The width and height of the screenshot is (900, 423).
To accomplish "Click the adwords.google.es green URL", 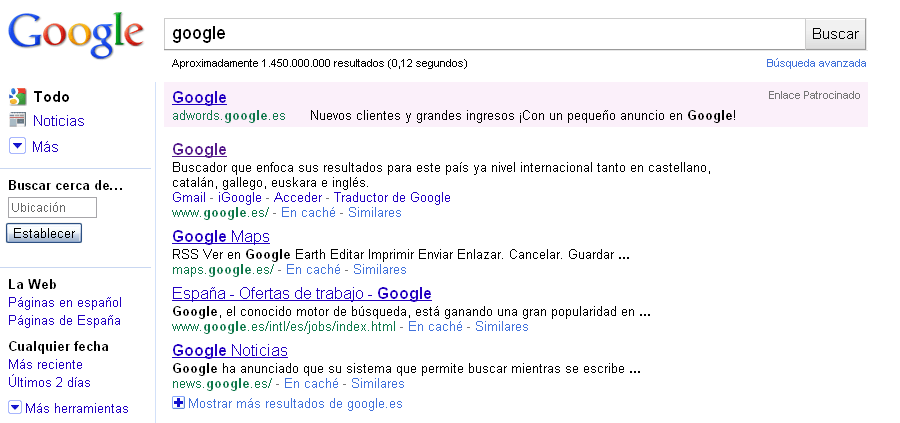I will 229,116.
